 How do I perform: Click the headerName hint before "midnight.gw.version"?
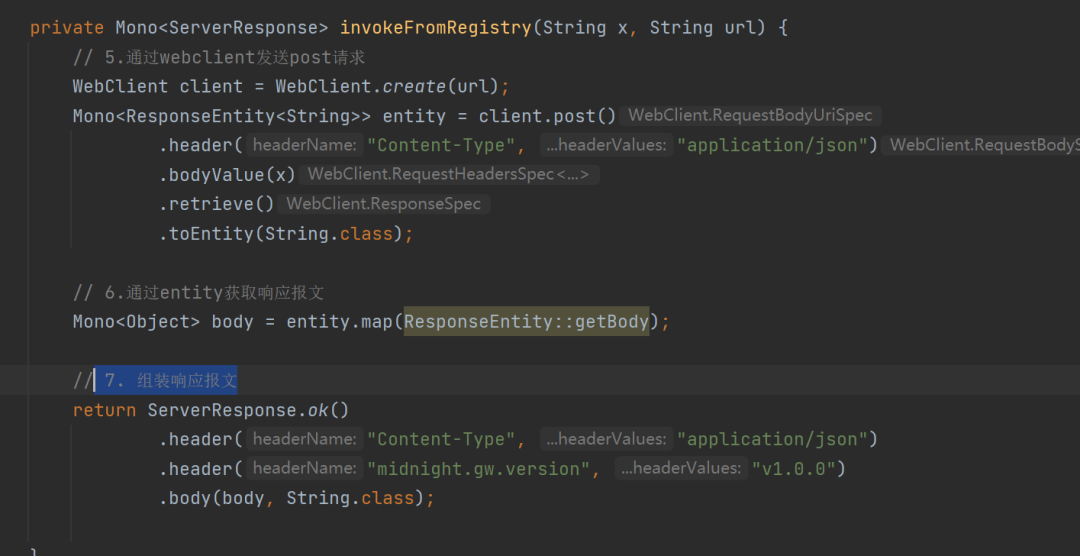[x=304, y=469]
